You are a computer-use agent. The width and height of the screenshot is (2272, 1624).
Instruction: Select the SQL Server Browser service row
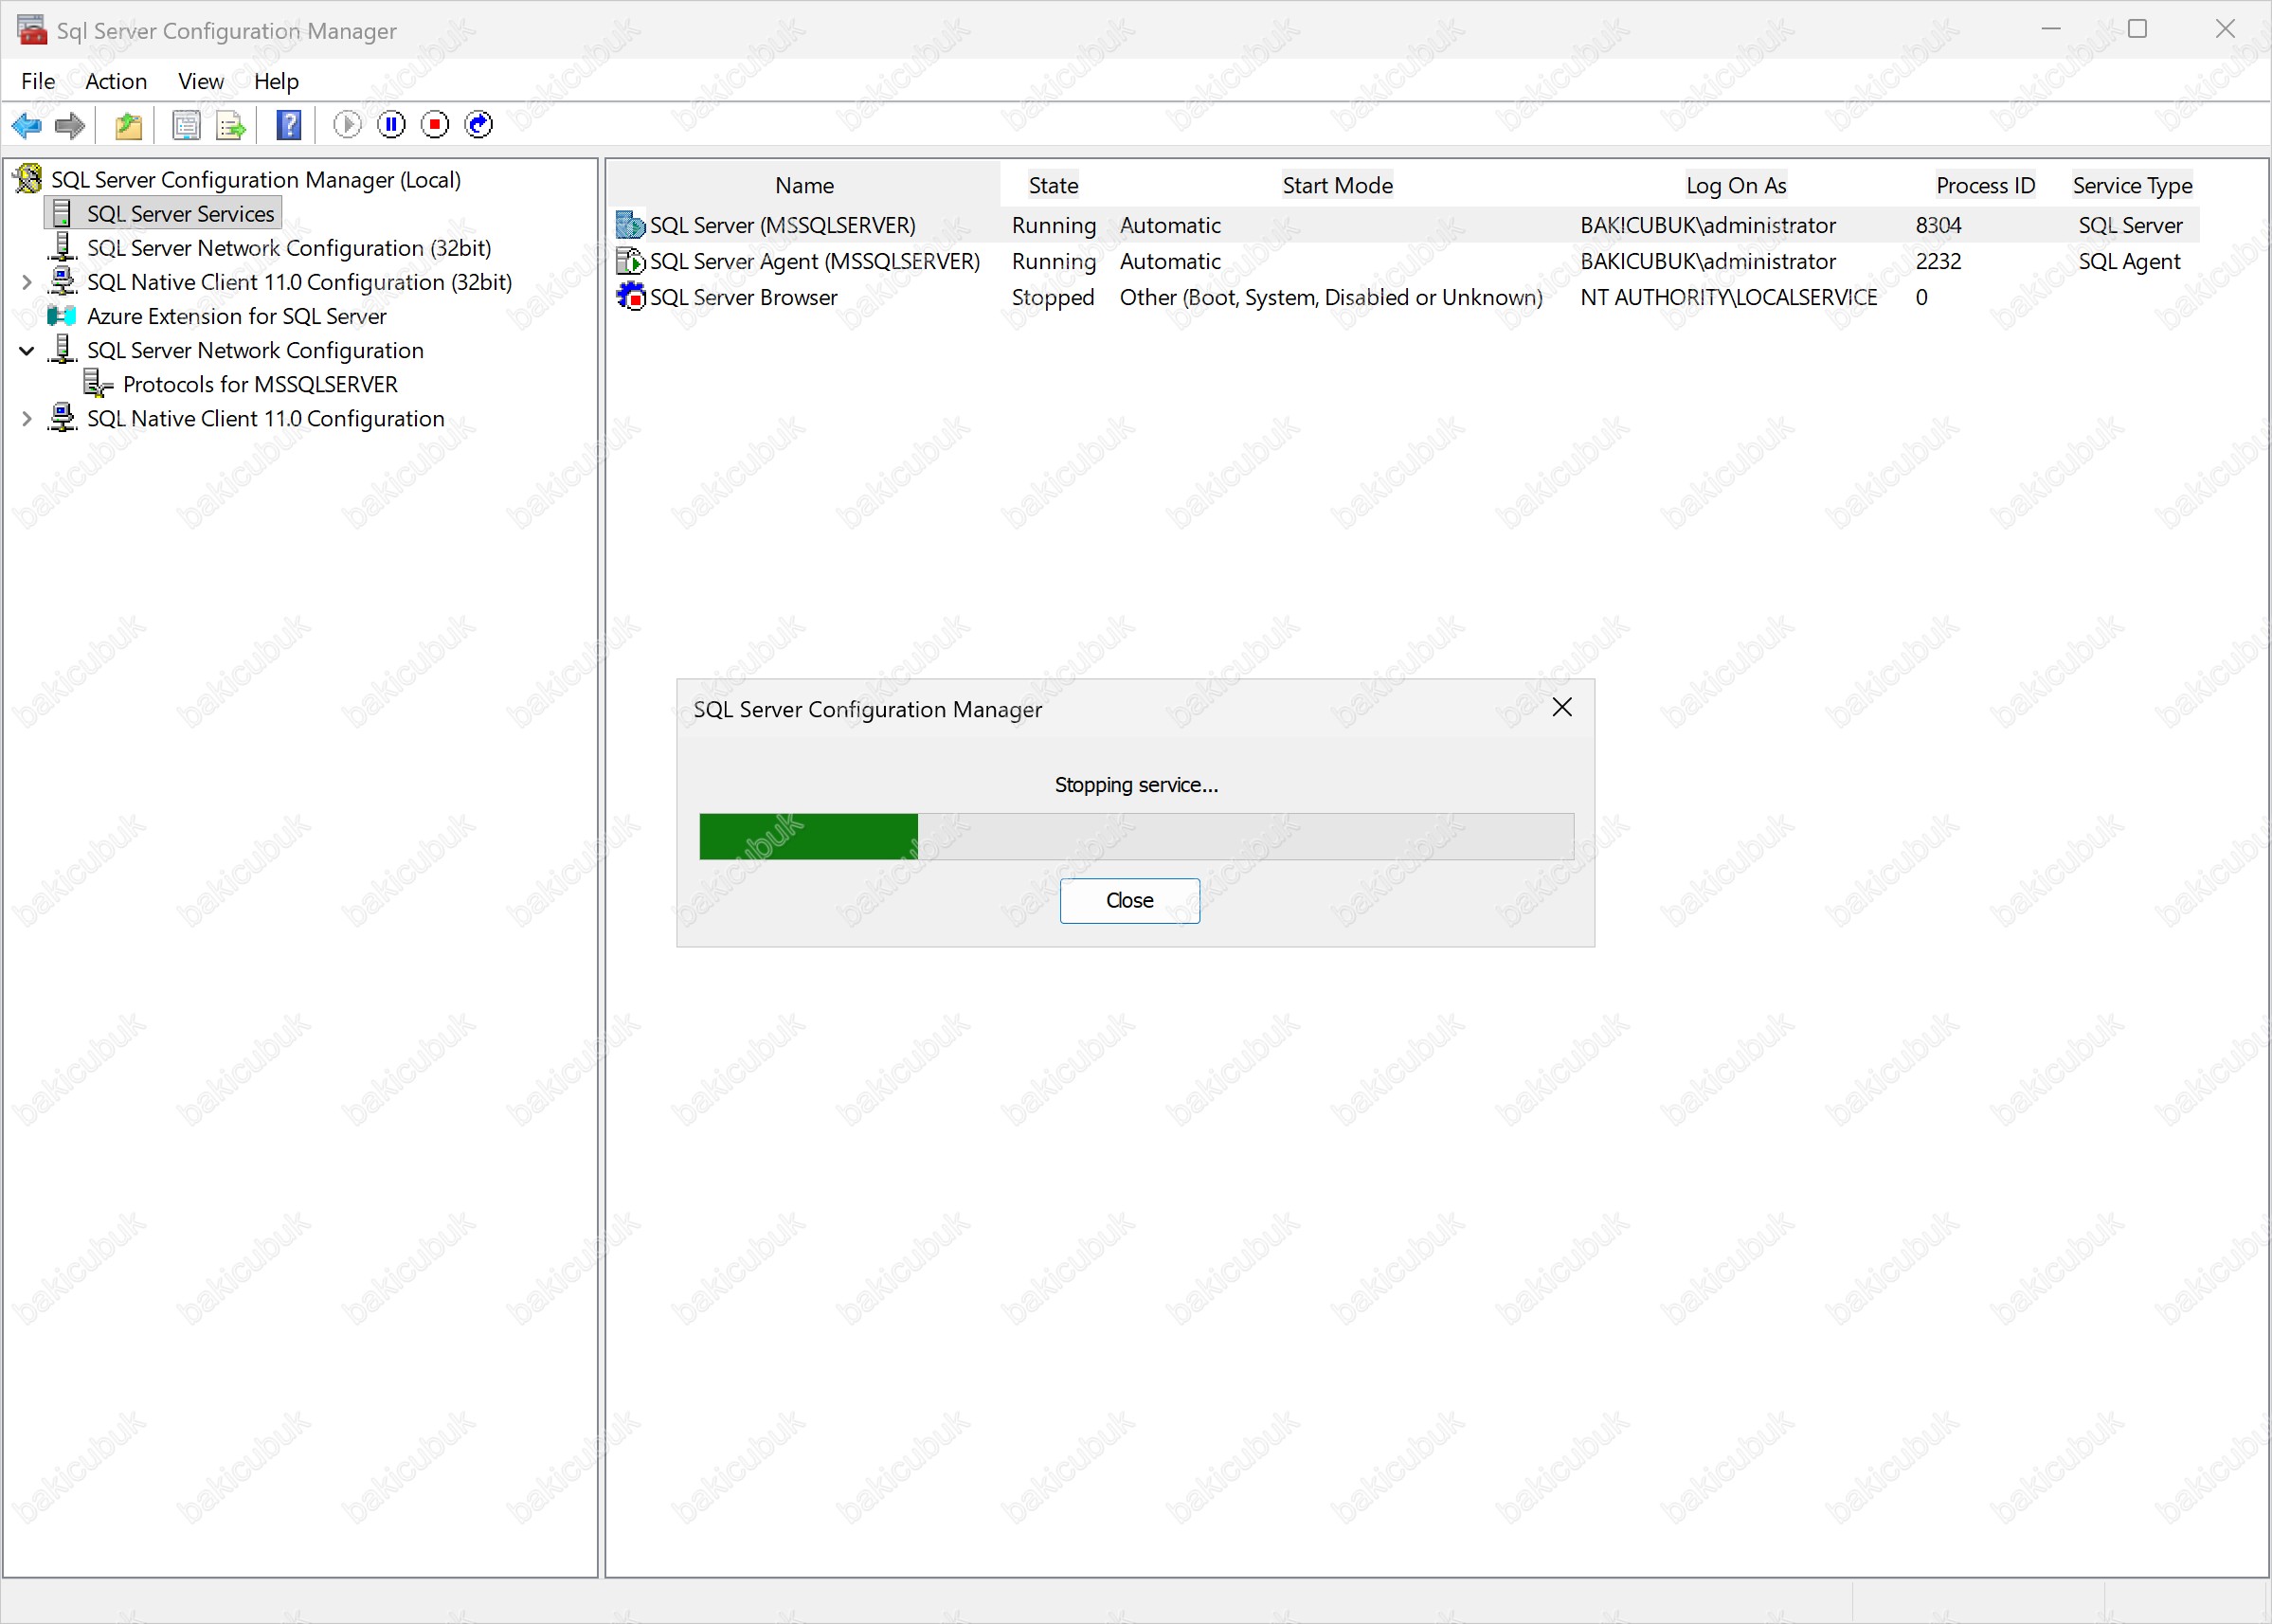pos(743,297)
